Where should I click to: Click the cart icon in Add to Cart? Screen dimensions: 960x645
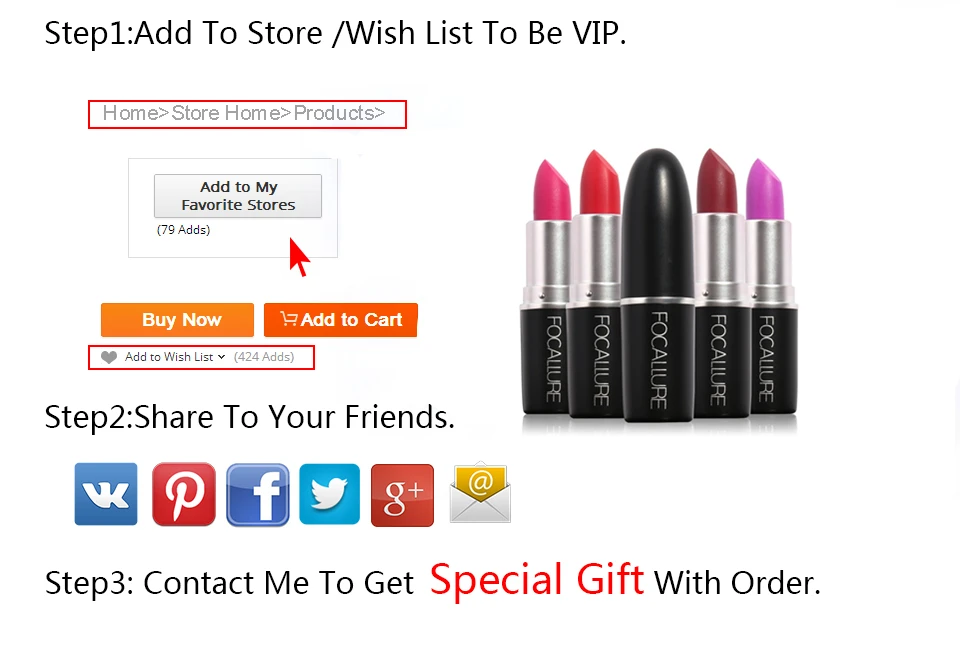click(288, 318)
